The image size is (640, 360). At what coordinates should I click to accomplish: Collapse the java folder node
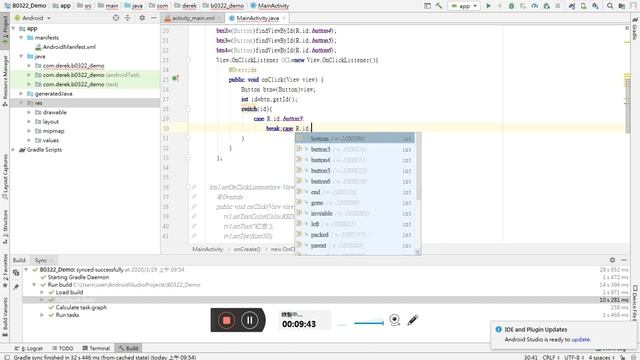point(21,56)
